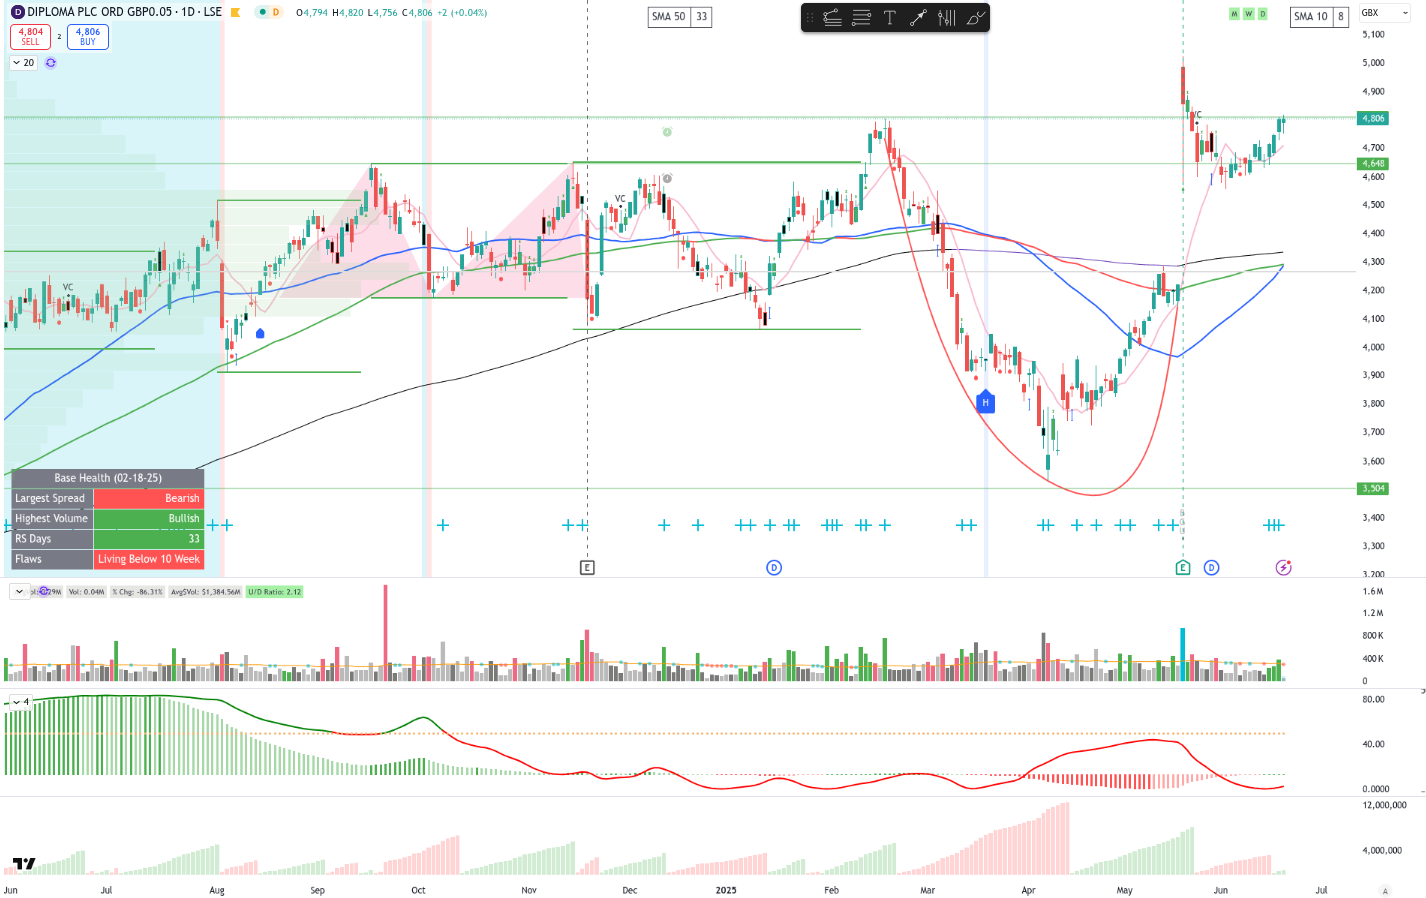Toggle the auto scale A button

coord(1385,891)
